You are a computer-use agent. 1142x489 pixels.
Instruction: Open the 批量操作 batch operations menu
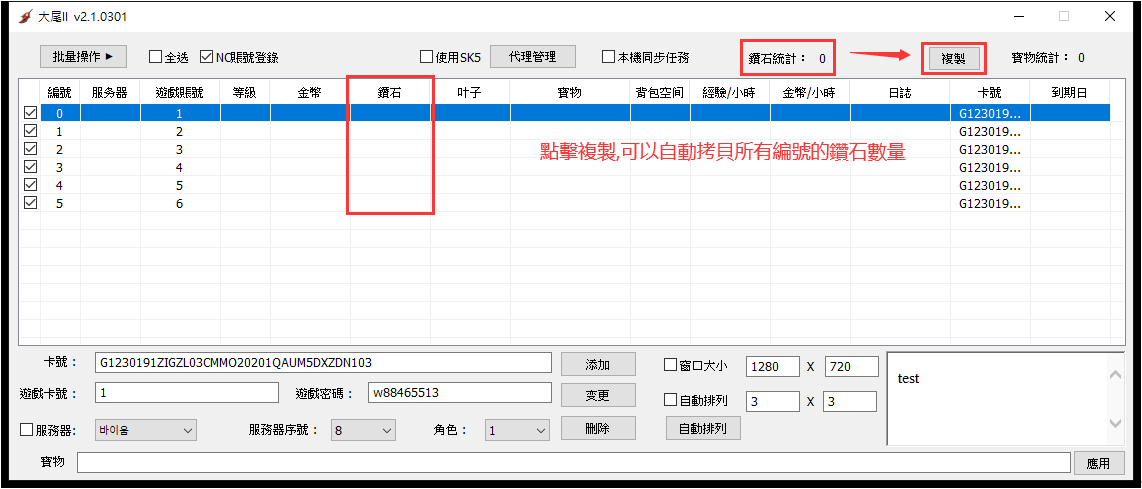[84, 57]
